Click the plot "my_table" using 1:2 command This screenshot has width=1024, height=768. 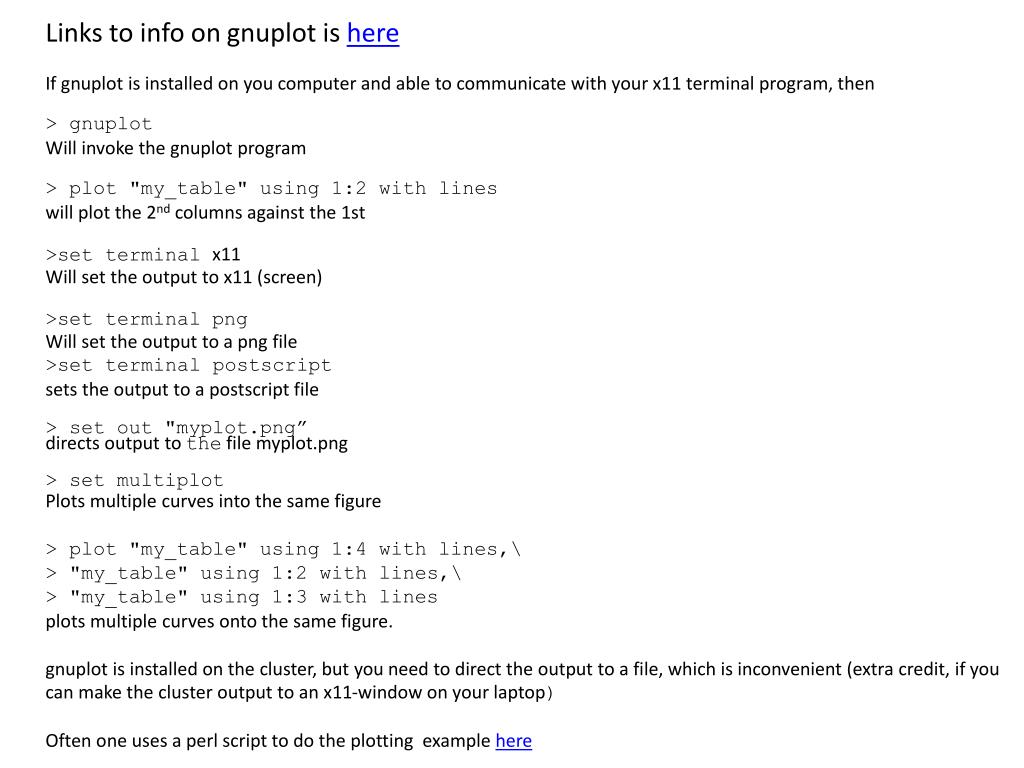point(271,189)
